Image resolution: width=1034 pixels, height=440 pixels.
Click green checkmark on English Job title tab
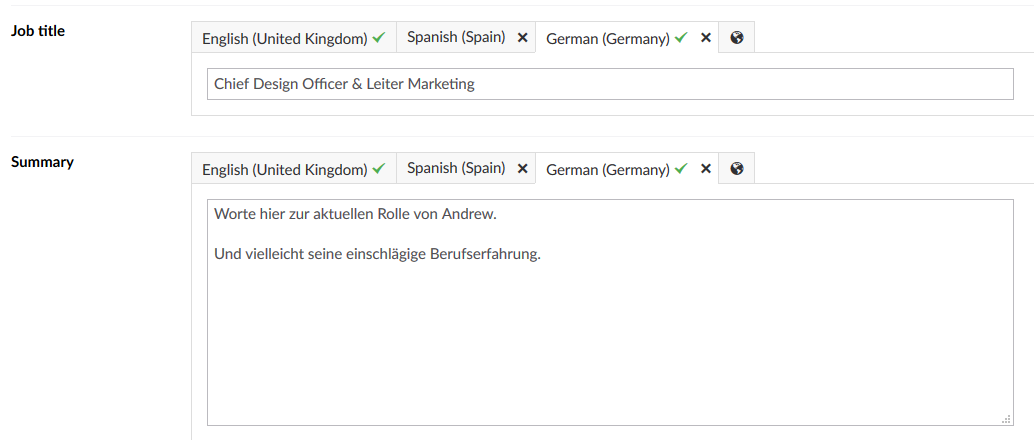[x=379, y=38]
